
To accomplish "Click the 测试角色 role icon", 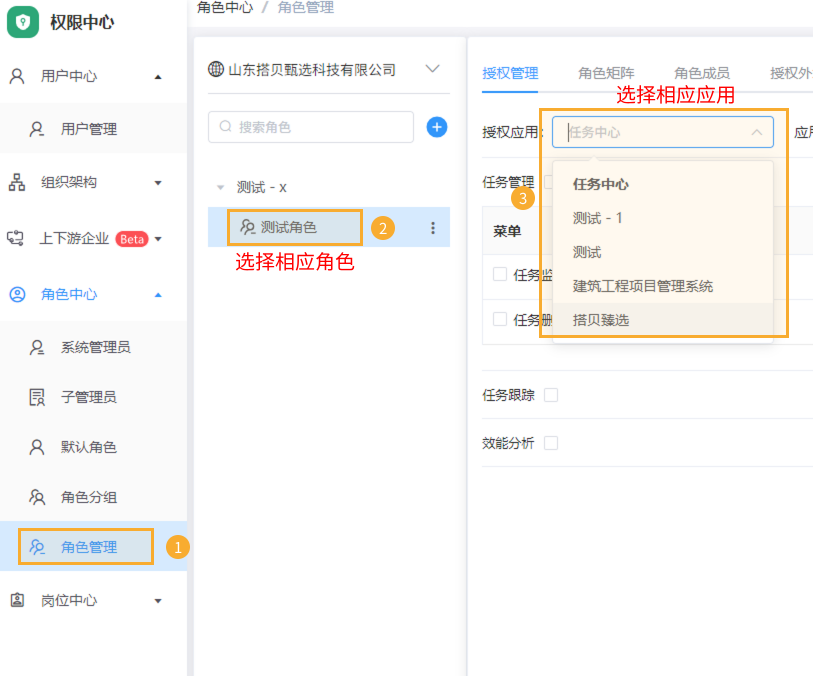I will click(248, 227).
